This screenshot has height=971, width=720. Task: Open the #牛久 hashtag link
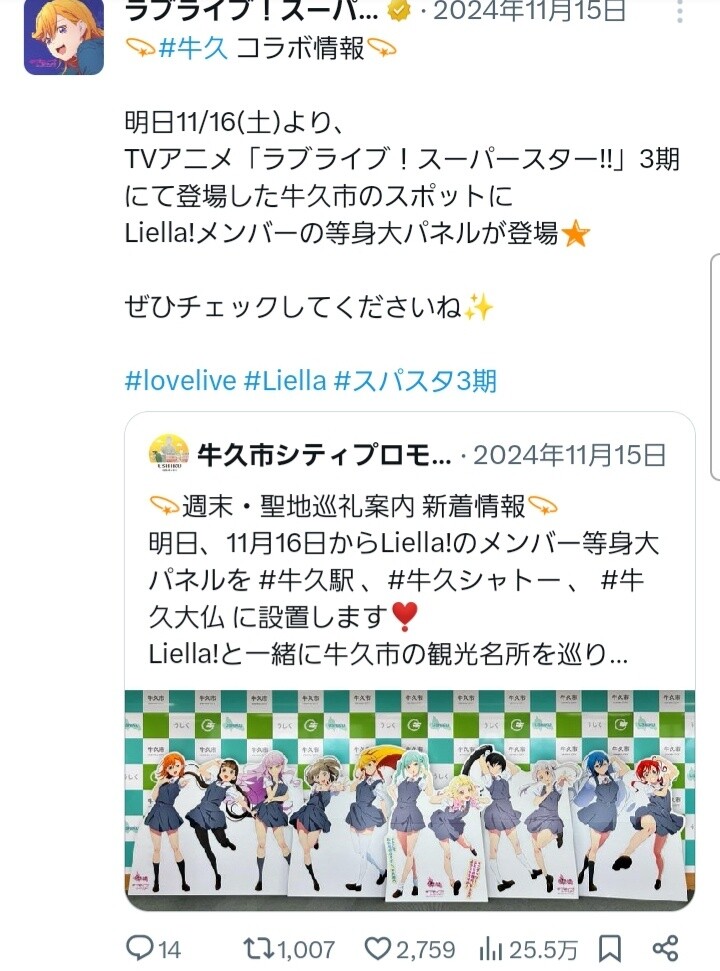click(193, 48)
